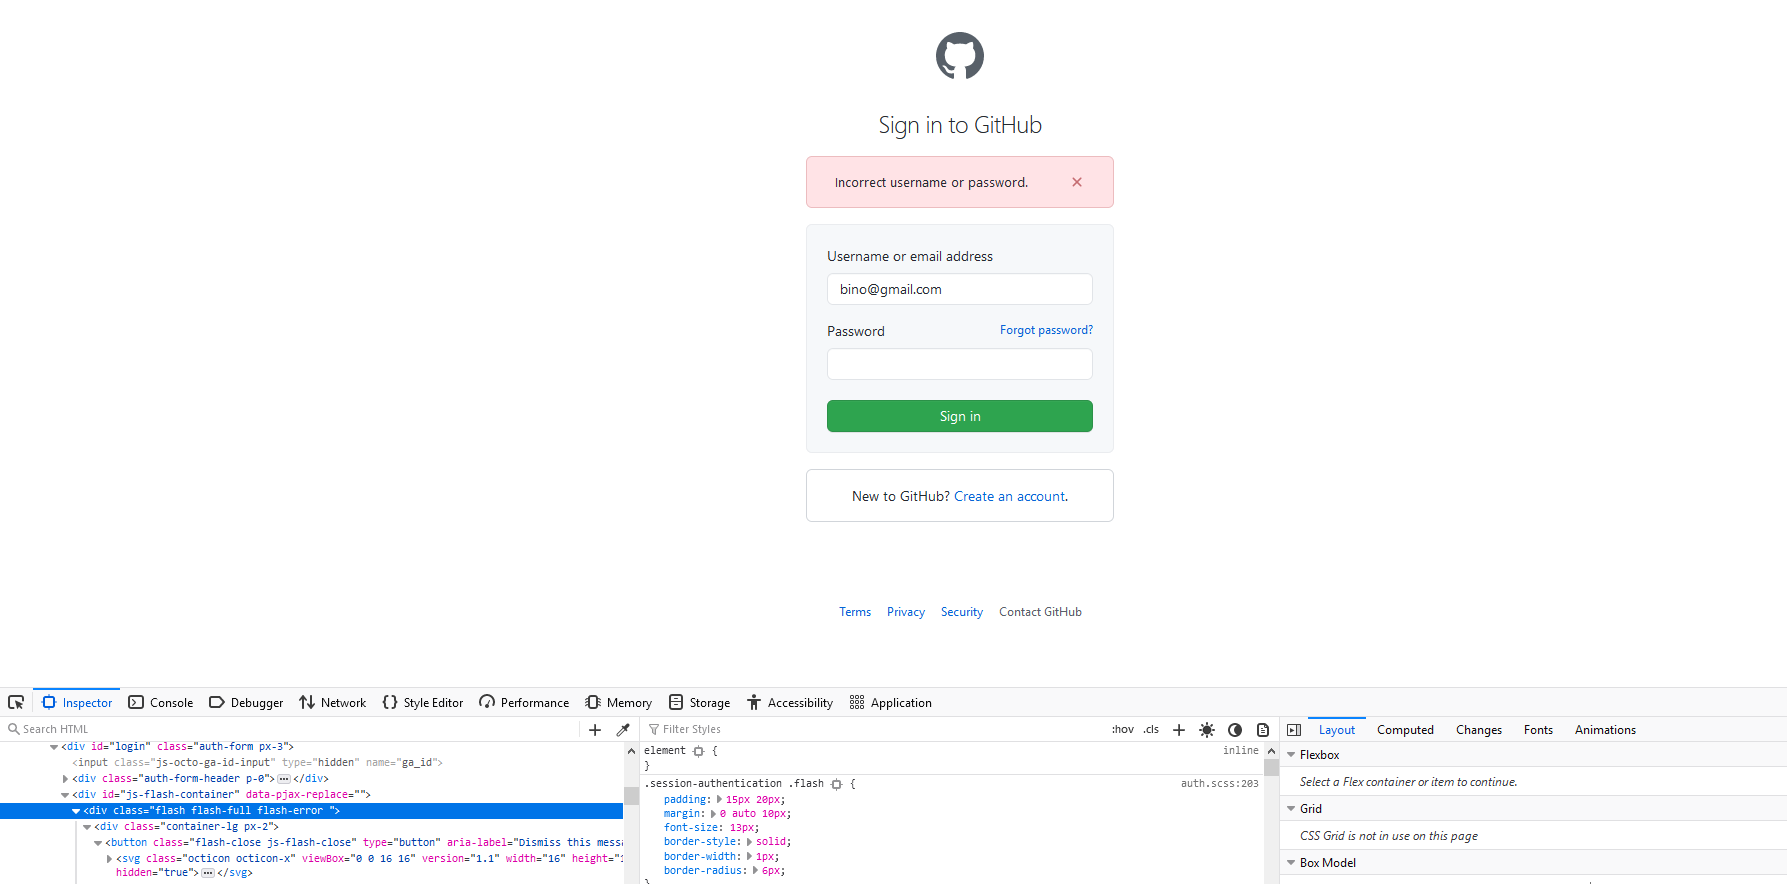Screen dimensions: 1787x884
Task: Collapse the div id=login node
Action: coord(54,747)
